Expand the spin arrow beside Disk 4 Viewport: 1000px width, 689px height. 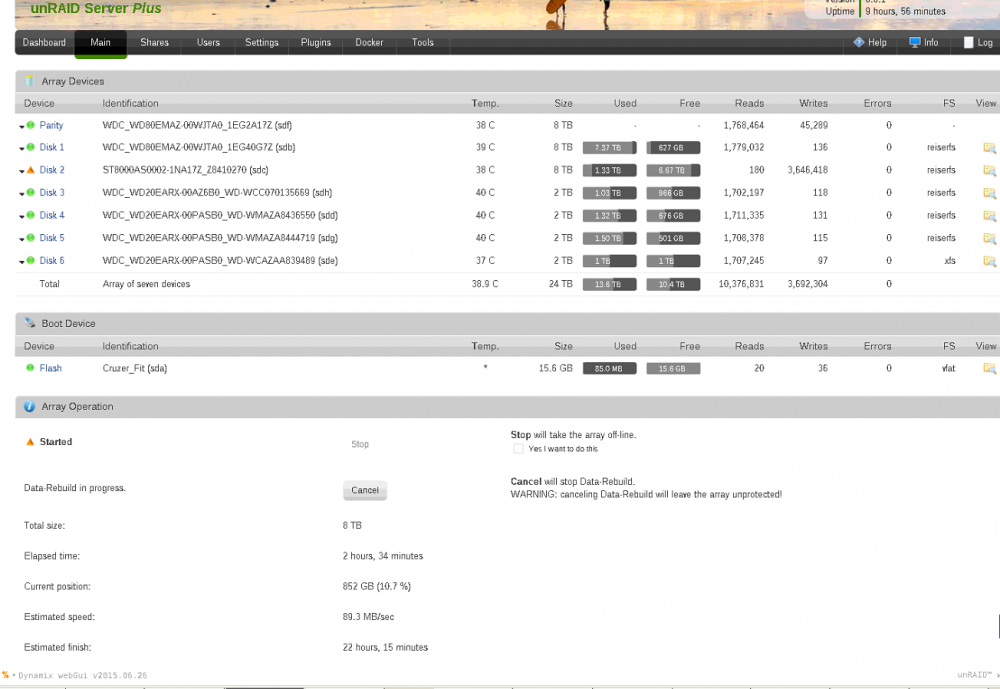click(x=22, y=217)
